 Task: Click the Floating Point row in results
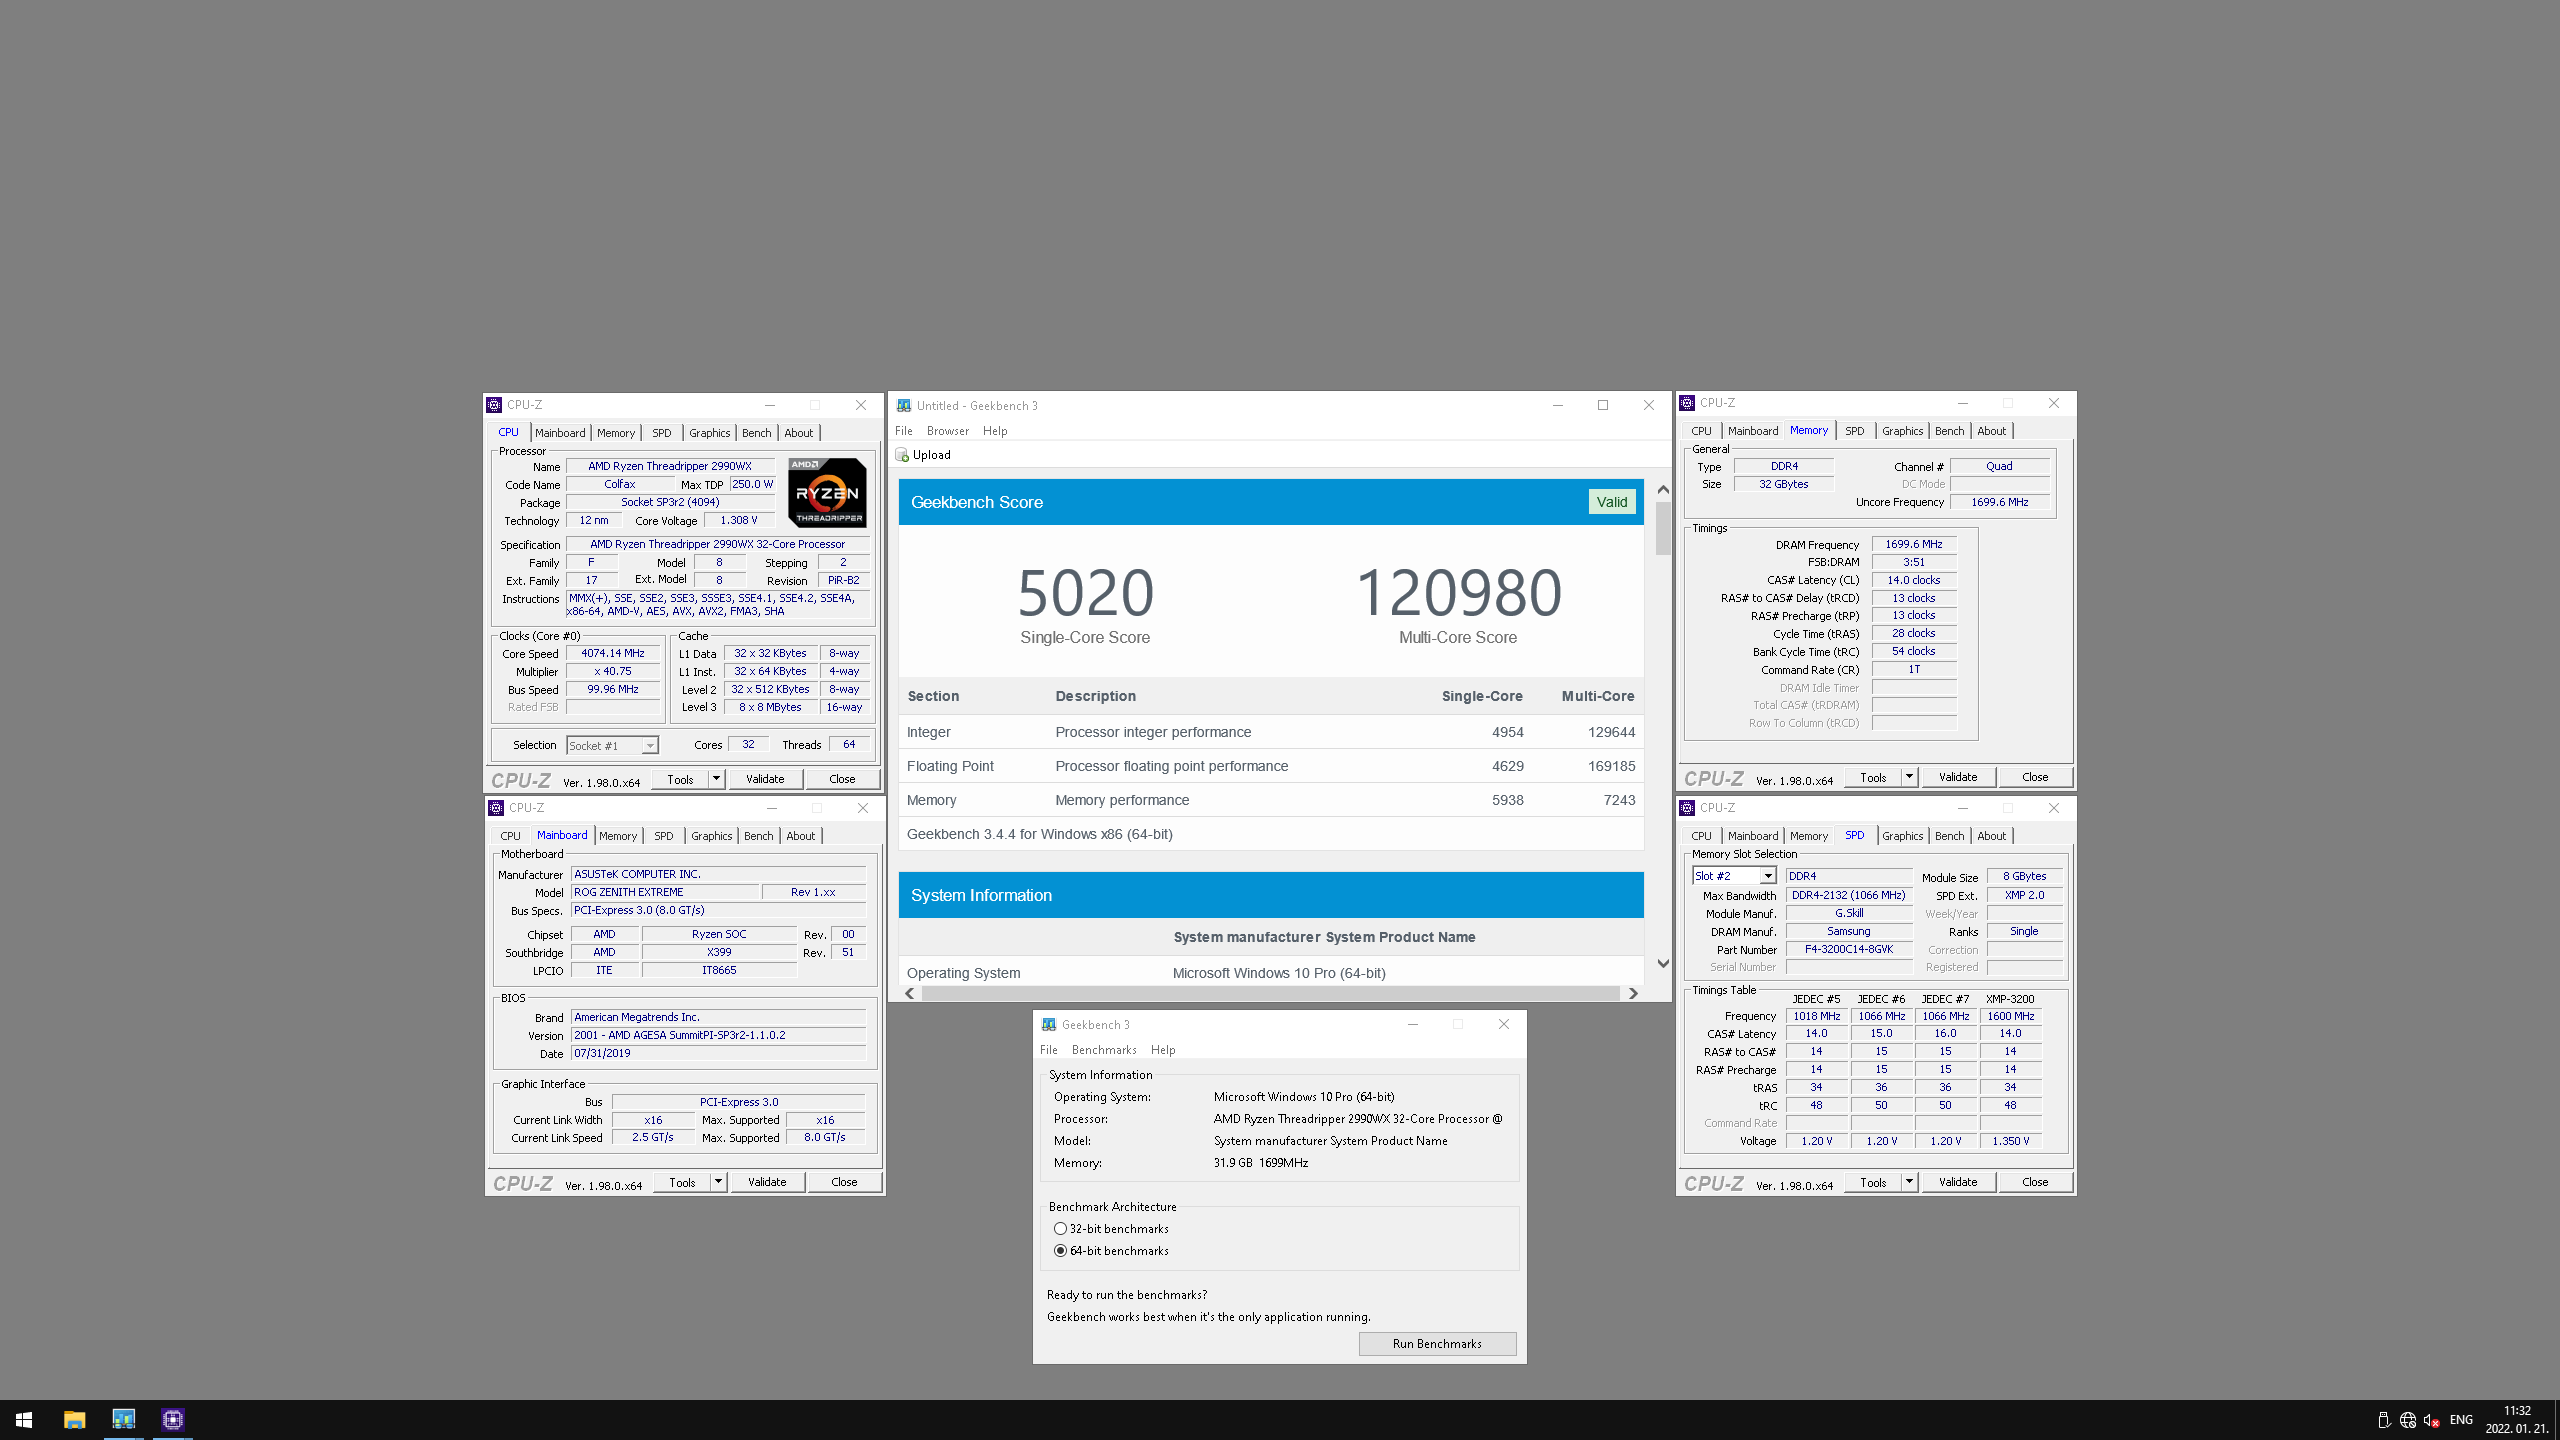[1270, 766]
